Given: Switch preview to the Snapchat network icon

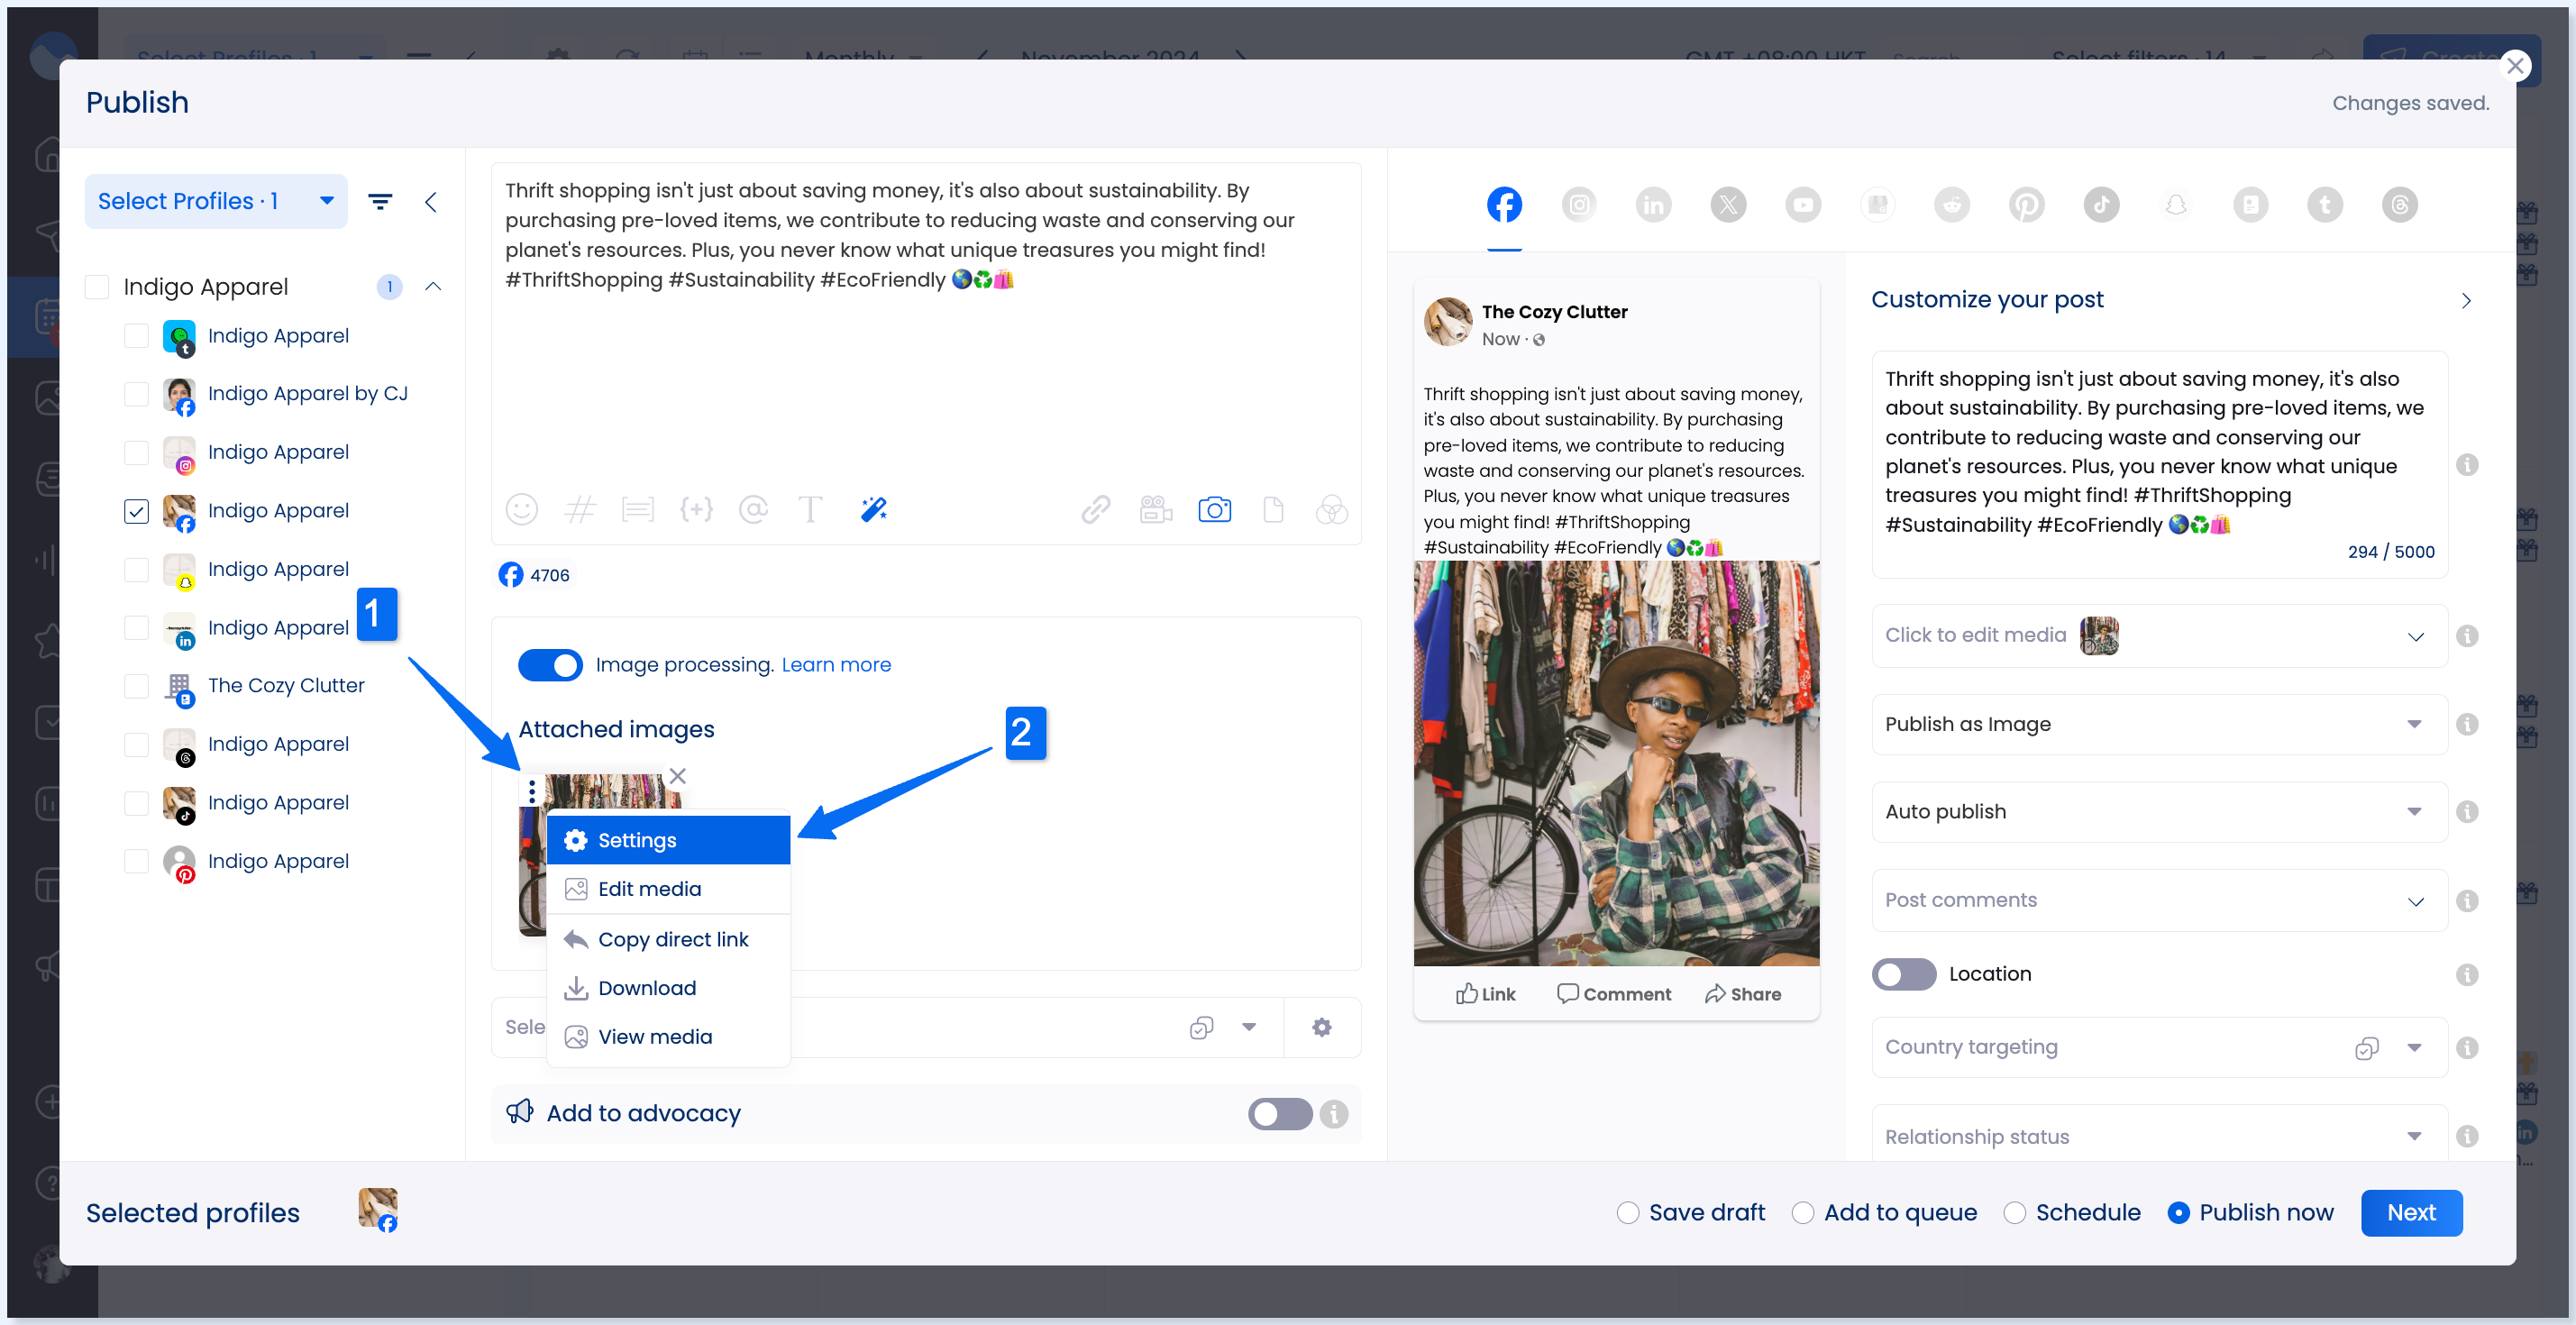Looking at the screenshot, I should 2176,205.
